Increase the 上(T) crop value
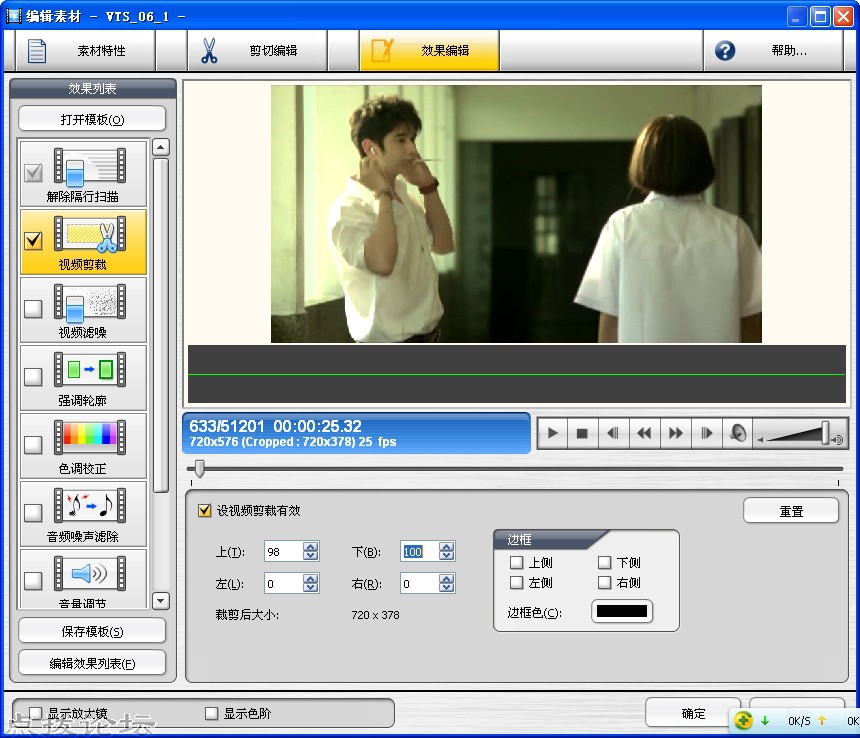The width and height of the screenshot is (860, 738). pyautogui.click(x=310, y=547)
